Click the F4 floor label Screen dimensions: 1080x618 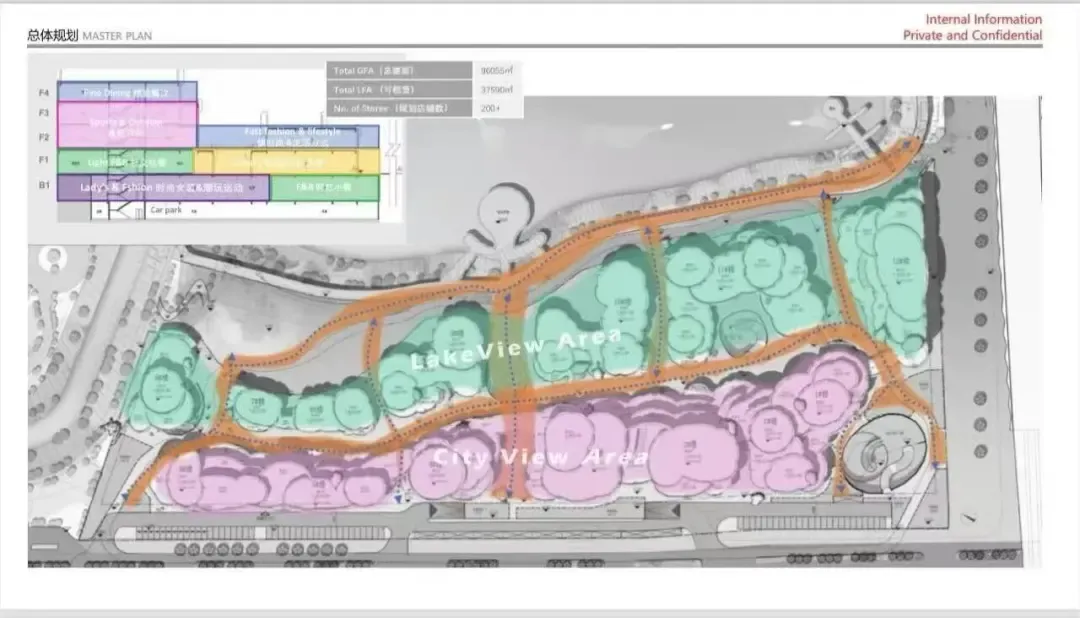click(44, 92)
